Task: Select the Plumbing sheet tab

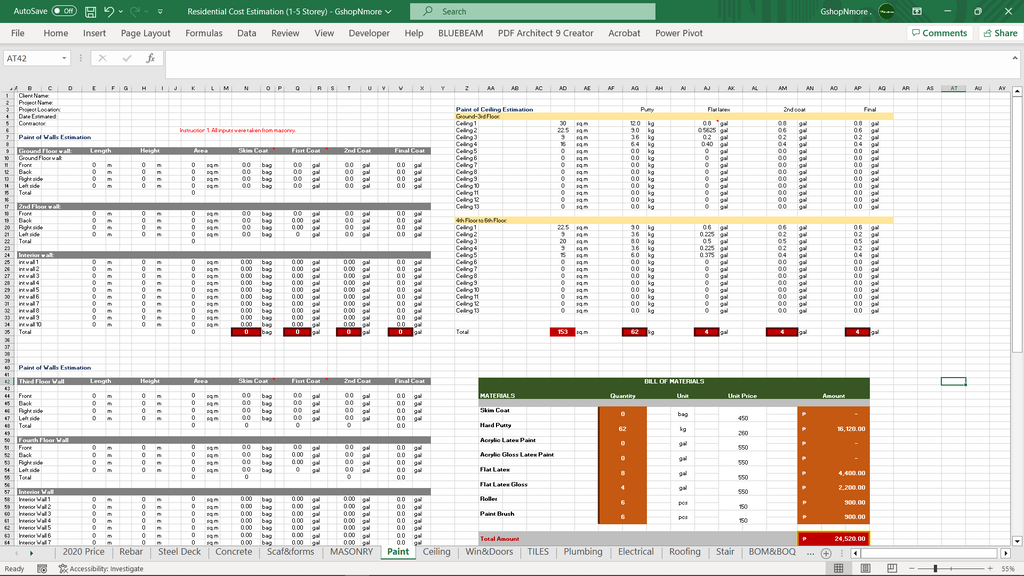Action: click(x=583, y=552)
